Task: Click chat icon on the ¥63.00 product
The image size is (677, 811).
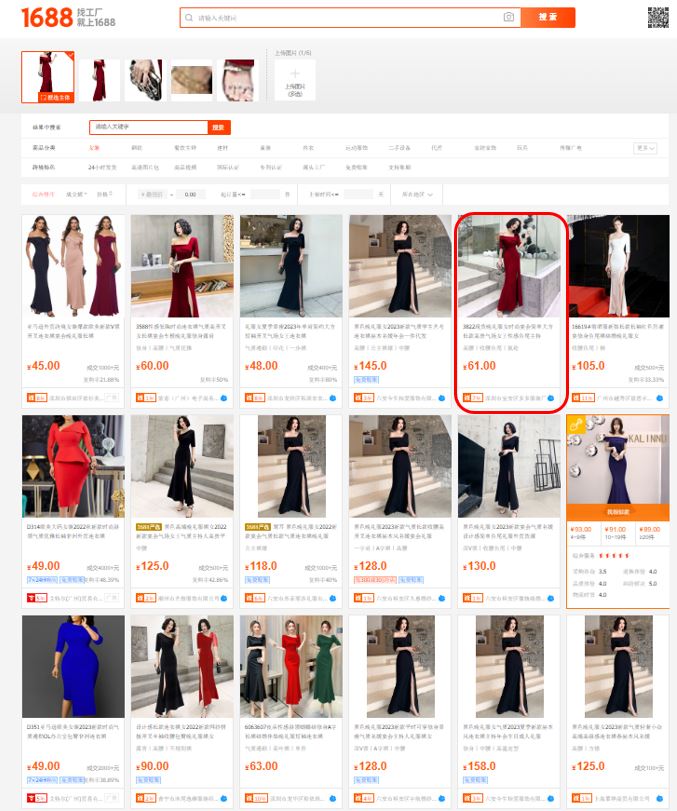Action: point(333,799)
